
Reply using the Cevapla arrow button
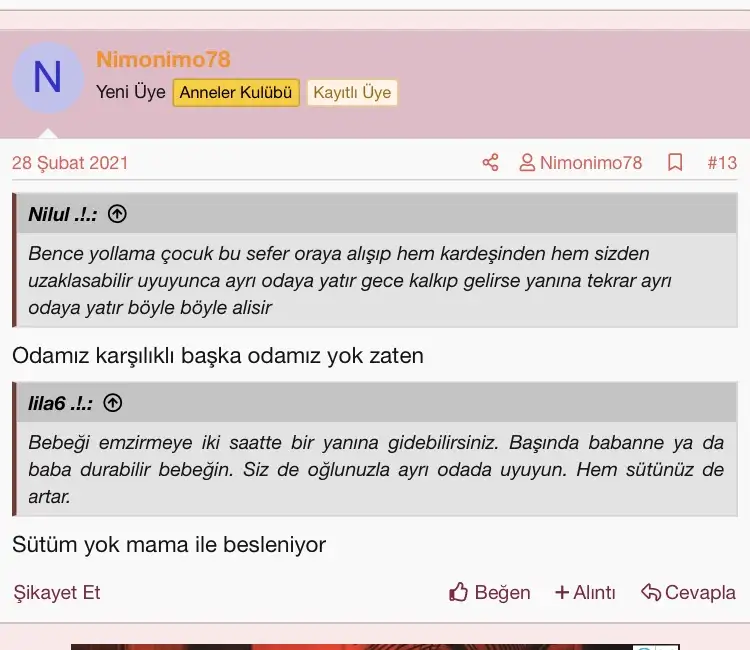click(x=688, y=593)
